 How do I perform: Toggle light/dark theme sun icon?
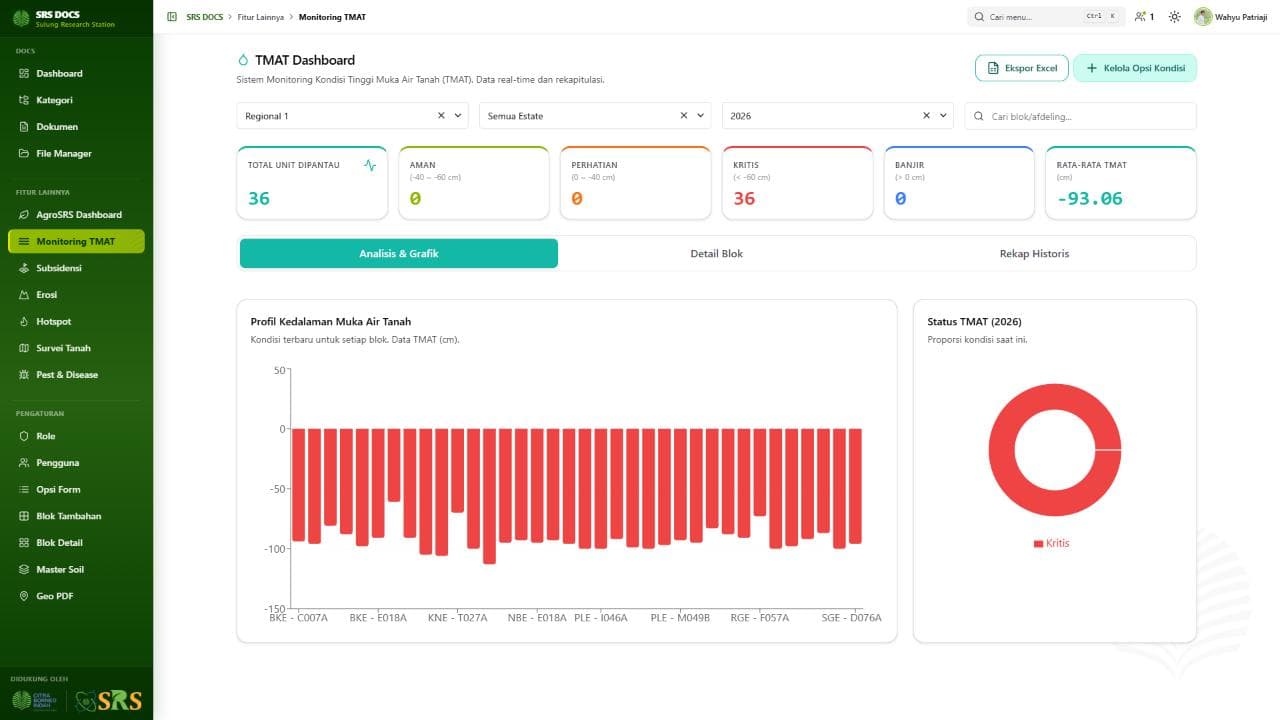[x=1174, y=17]
